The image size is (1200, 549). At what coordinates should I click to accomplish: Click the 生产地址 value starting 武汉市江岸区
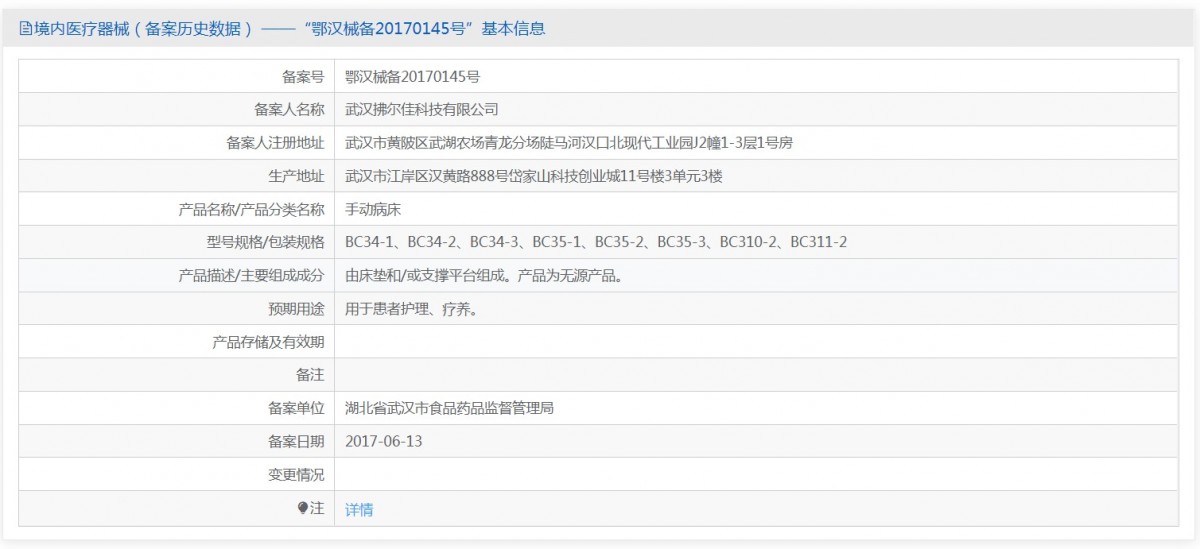[x=533, y=176]
